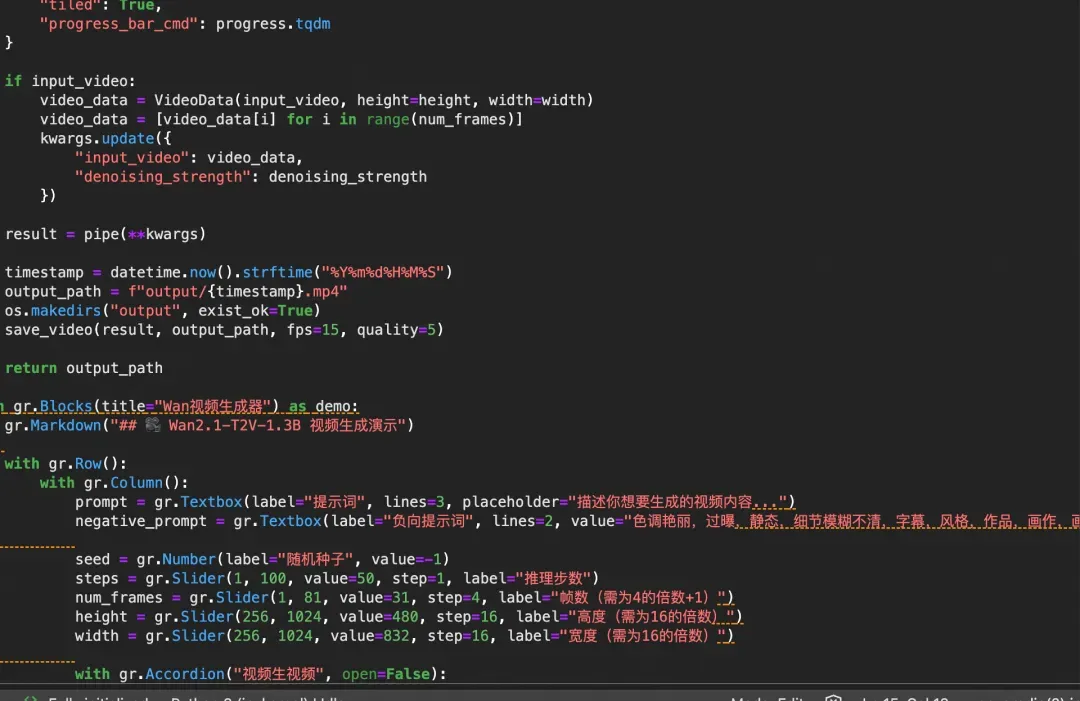Click the negative_prompt variable name
The image size is (1080, 701).
coord(141,522)
